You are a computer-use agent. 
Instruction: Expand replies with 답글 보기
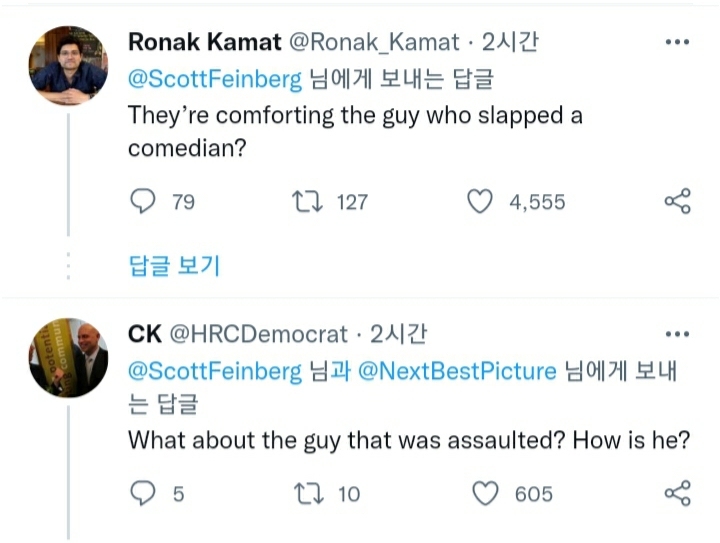(174, 266)
